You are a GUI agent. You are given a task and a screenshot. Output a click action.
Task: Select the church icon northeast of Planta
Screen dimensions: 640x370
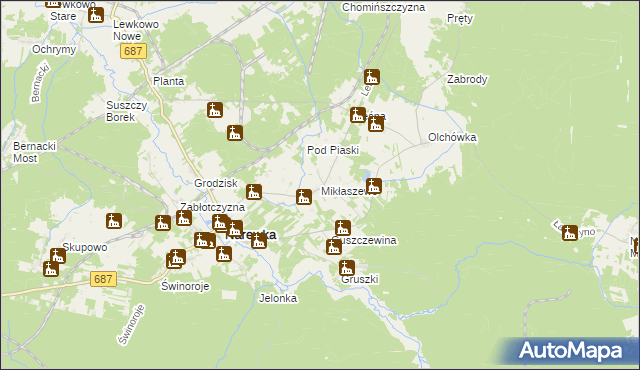click(215, 110)
